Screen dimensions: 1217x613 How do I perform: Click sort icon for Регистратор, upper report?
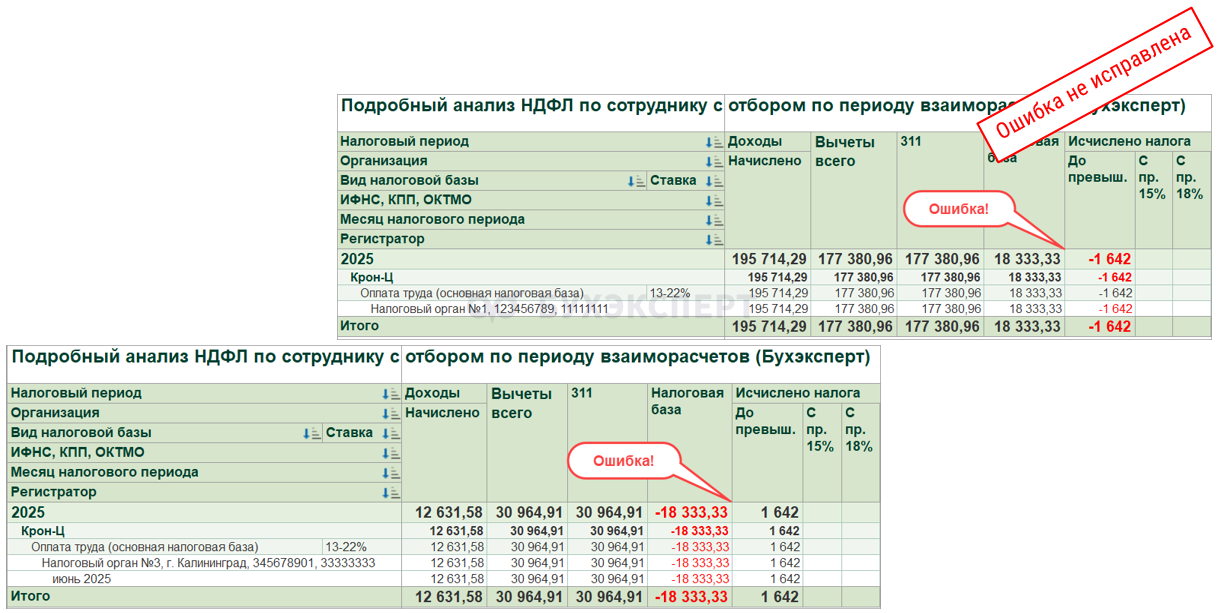(x=714, y=239)
